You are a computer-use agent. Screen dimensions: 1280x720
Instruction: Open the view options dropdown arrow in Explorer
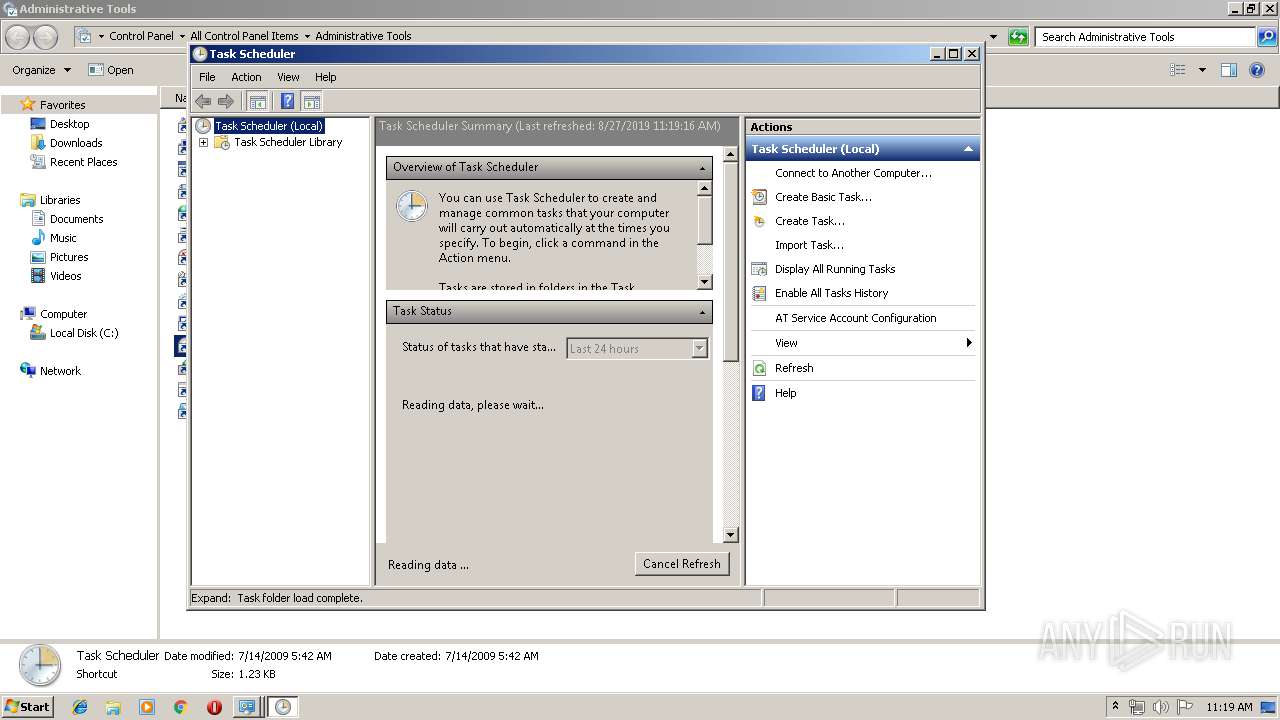1202,70
